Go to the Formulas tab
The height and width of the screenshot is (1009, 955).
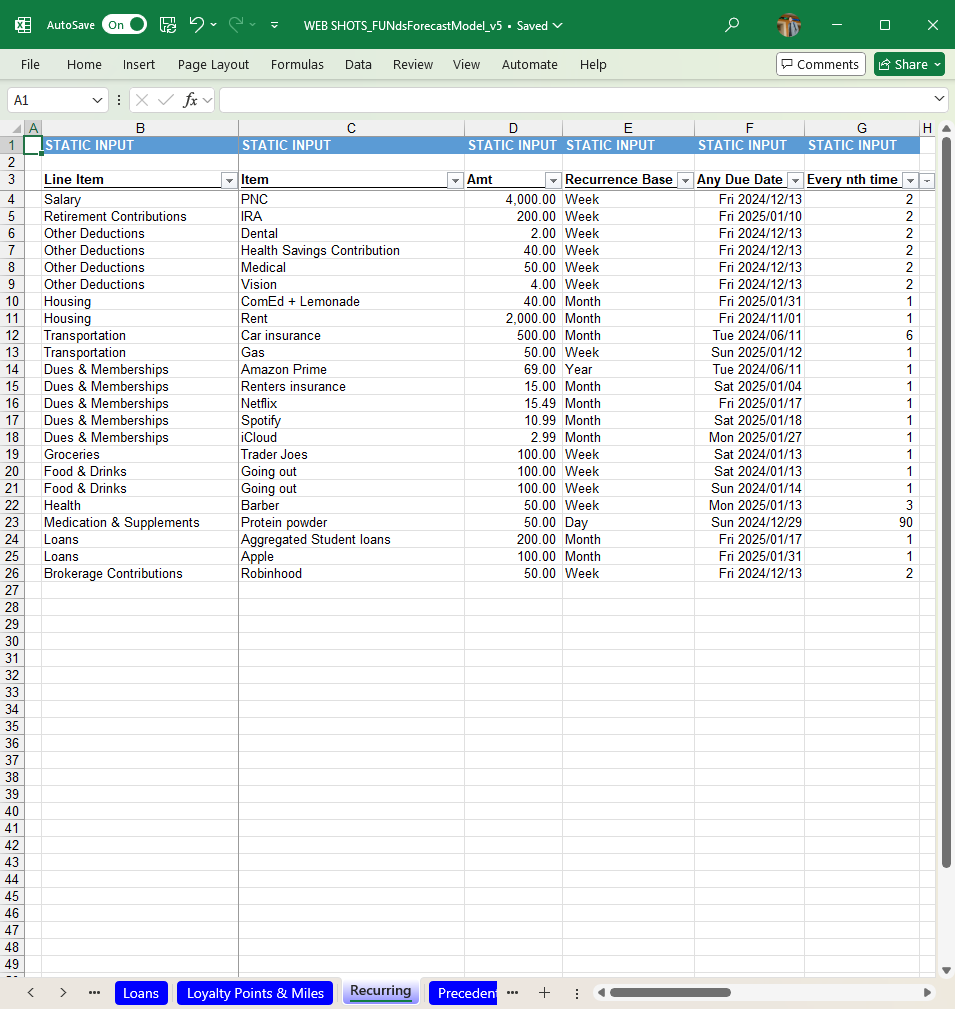(x=297, y=64)
